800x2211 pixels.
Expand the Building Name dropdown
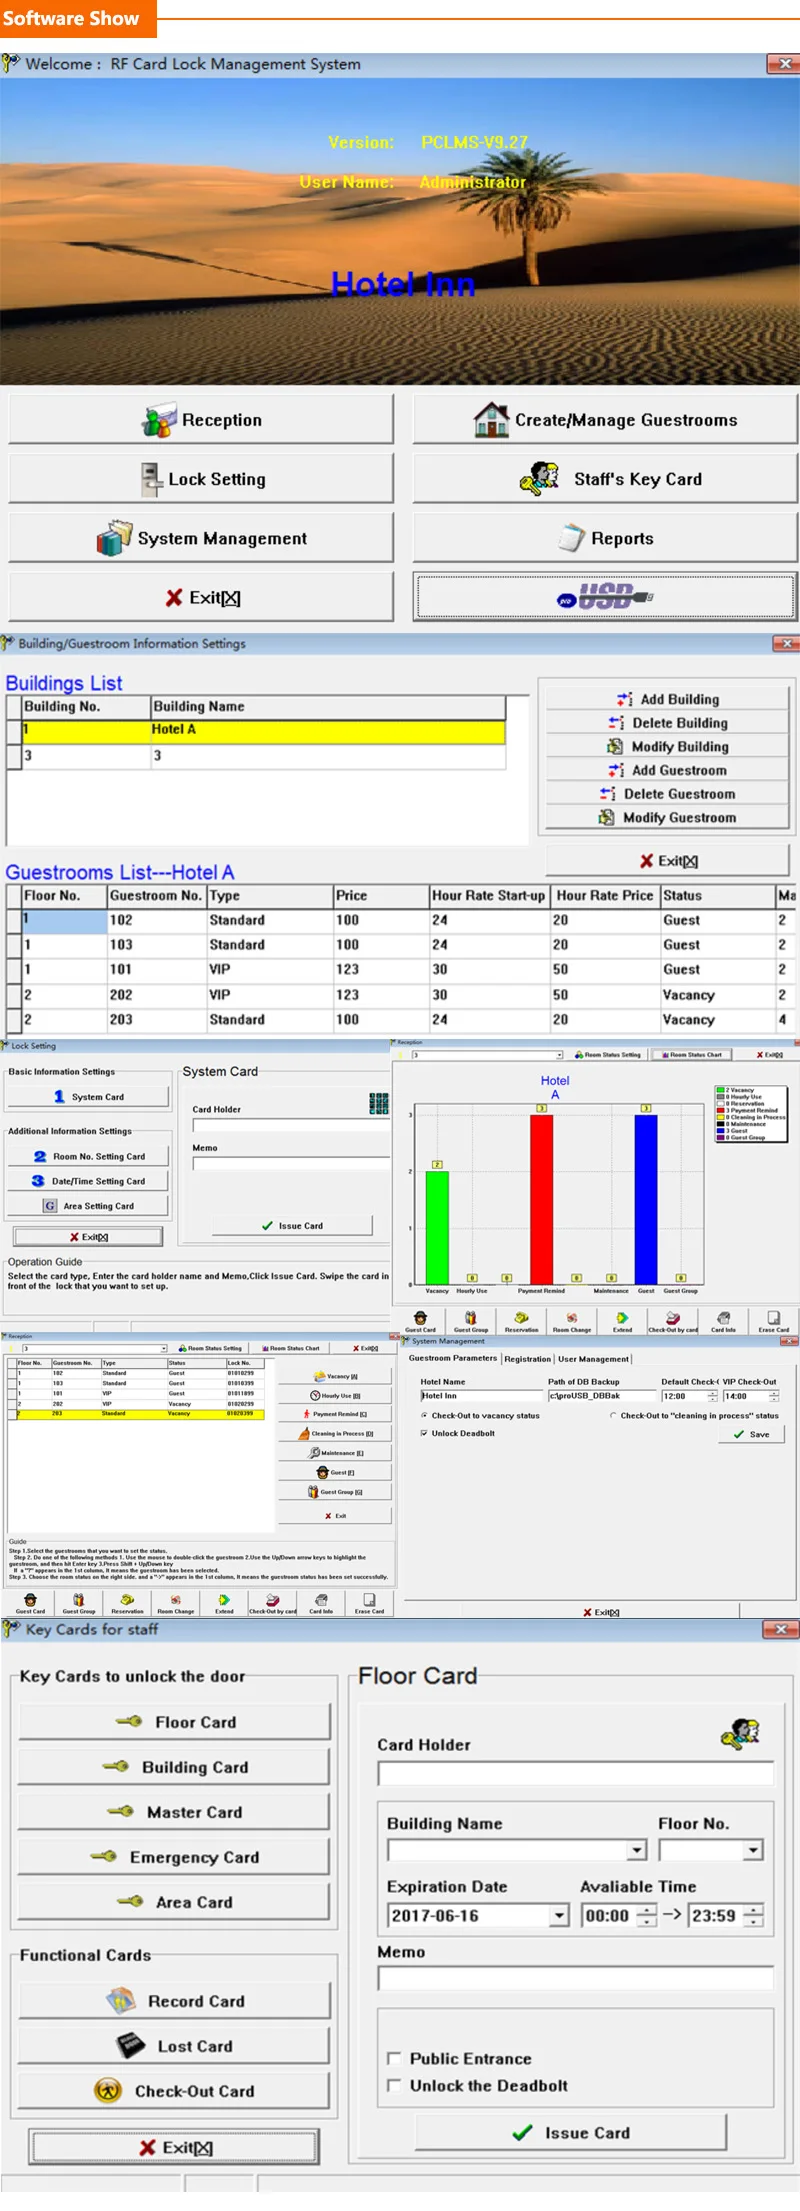[x=637, y=1850]
